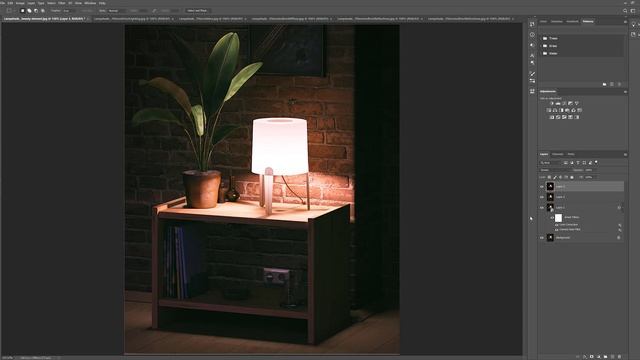Click the Smart Filters mask thumbnail

558,218
